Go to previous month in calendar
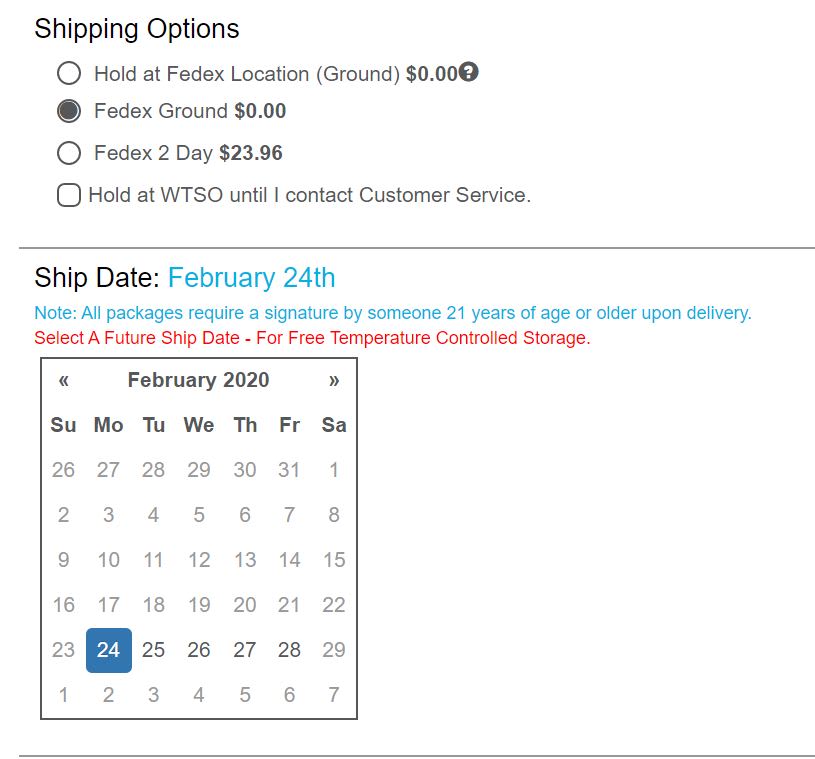The height and width of the screenshot is (759, 815). click(64, 380)
